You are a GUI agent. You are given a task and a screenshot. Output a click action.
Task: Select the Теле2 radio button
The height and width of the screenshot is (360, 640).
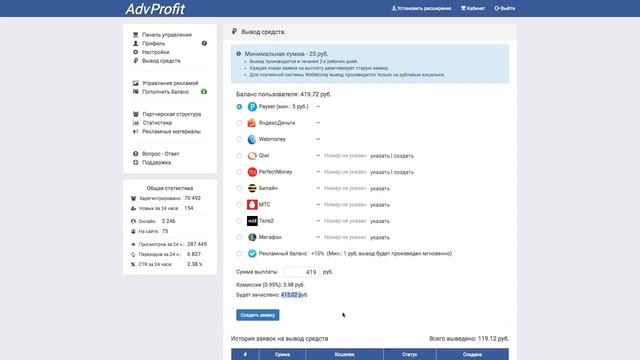coord(239,221)
